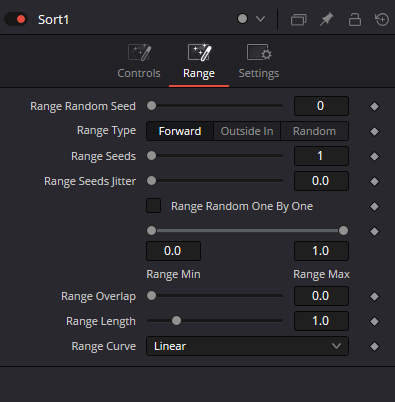
Task: Click the Range Curve label
Action: click(104, 346)
